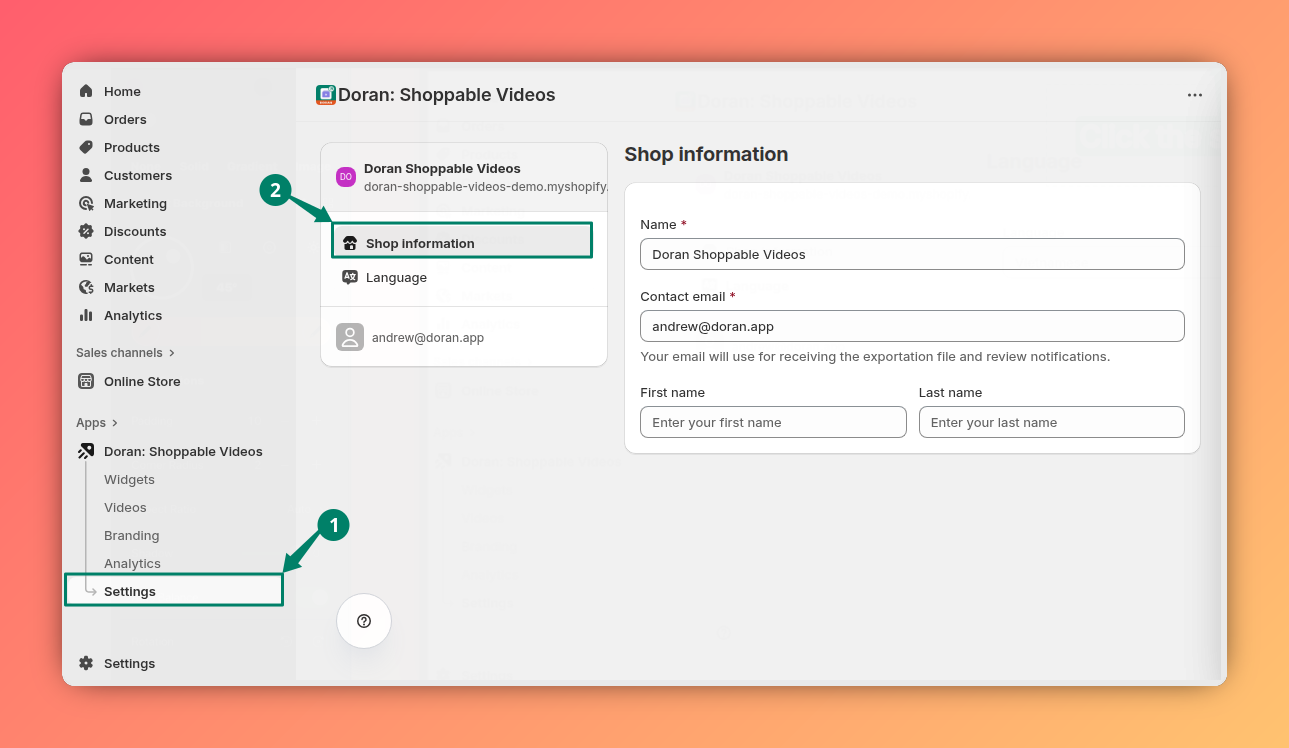
Task: Click the Customers person icon
Action: (x=86, y=175)
